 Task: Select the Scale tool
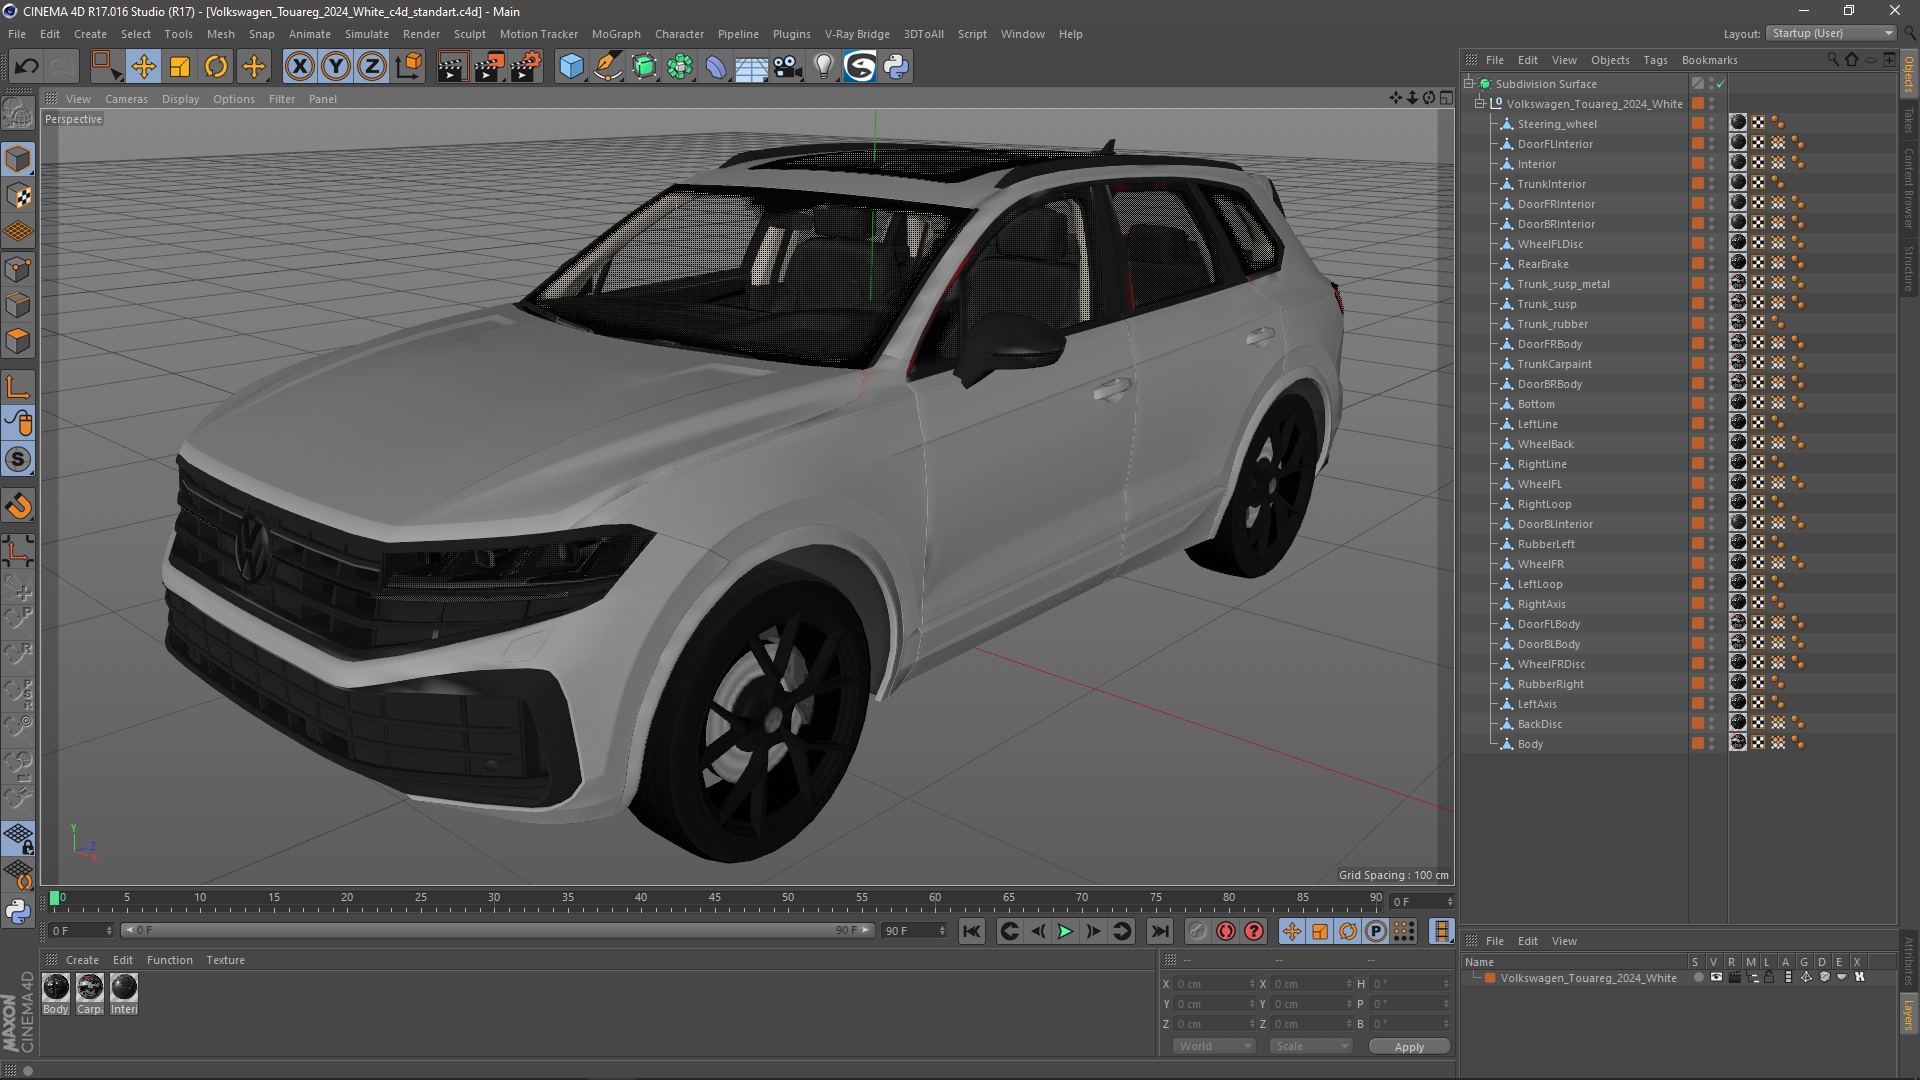180,67
